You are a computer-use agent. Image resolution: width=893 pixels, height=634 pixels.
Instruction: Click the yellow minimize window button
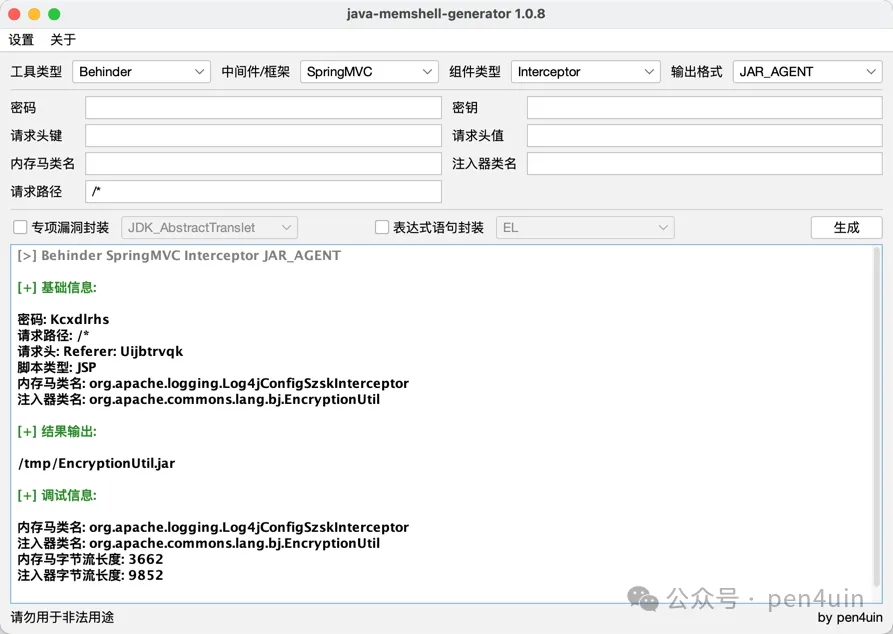click(34, 14)
